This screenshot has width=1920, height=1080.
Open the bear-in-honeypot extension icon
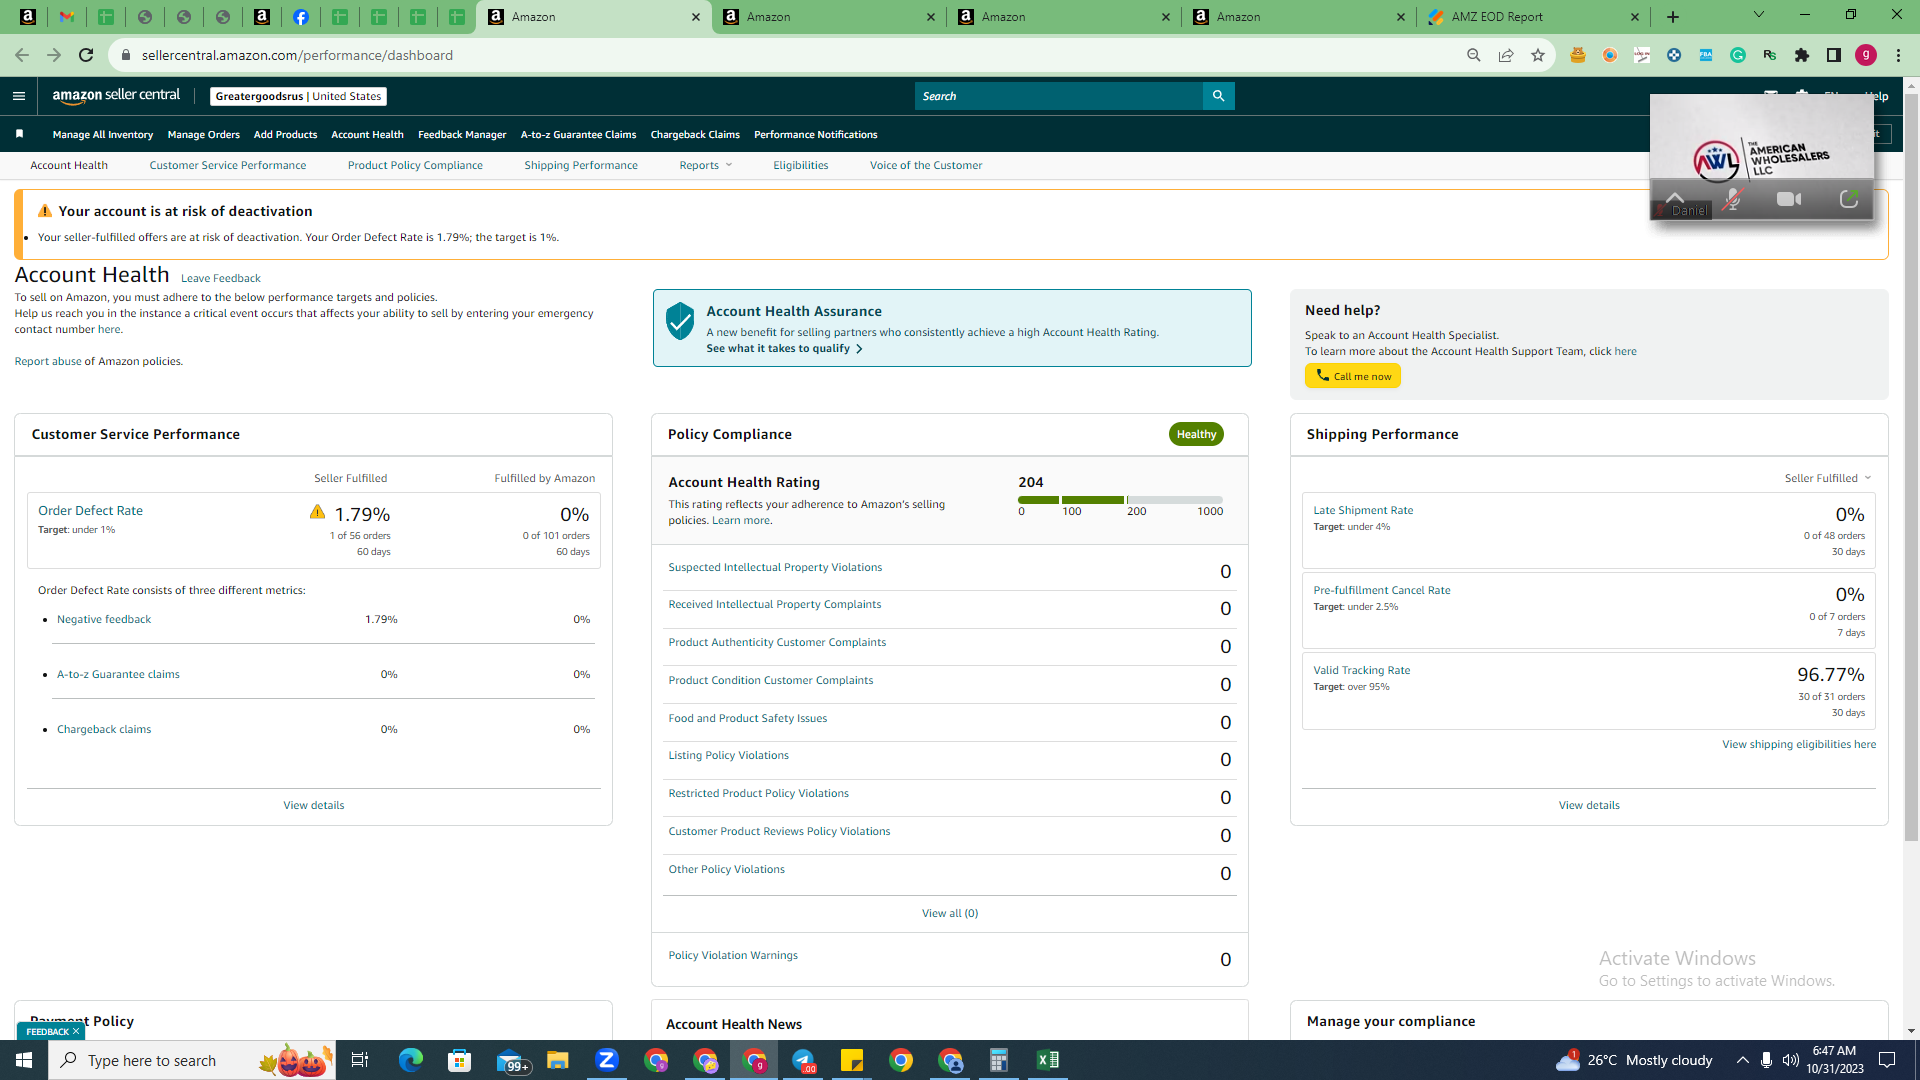point(1578,55)
